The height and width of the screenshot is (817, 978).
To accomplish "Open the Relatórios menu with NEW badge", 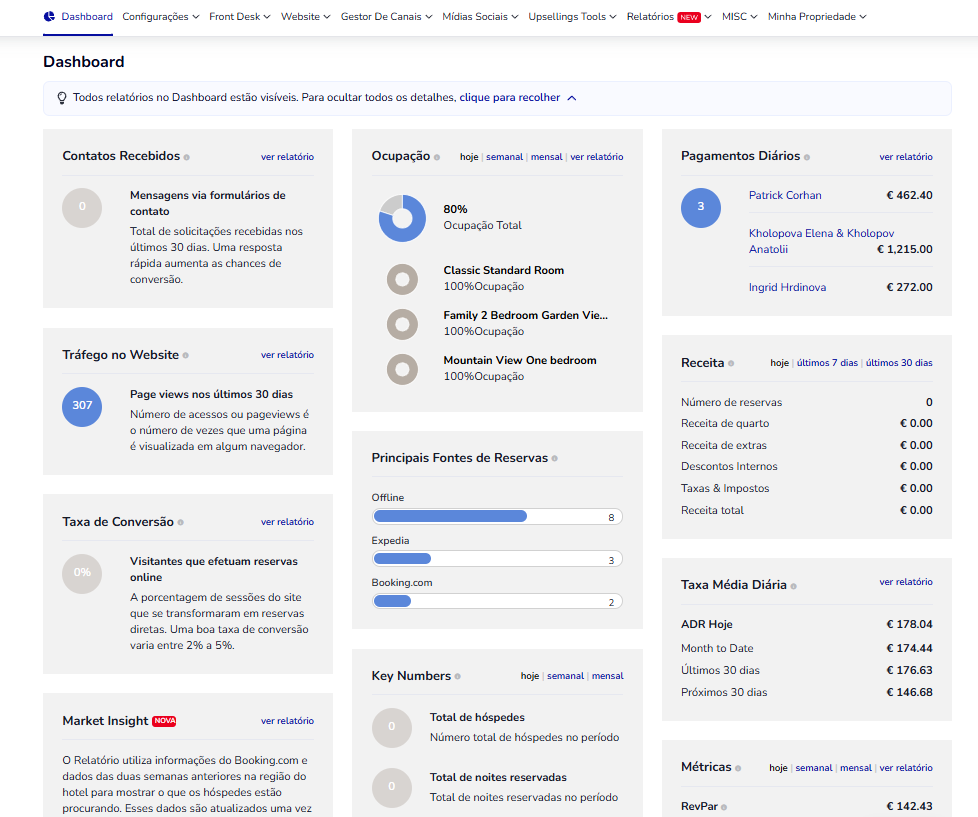I will point(669,17).
